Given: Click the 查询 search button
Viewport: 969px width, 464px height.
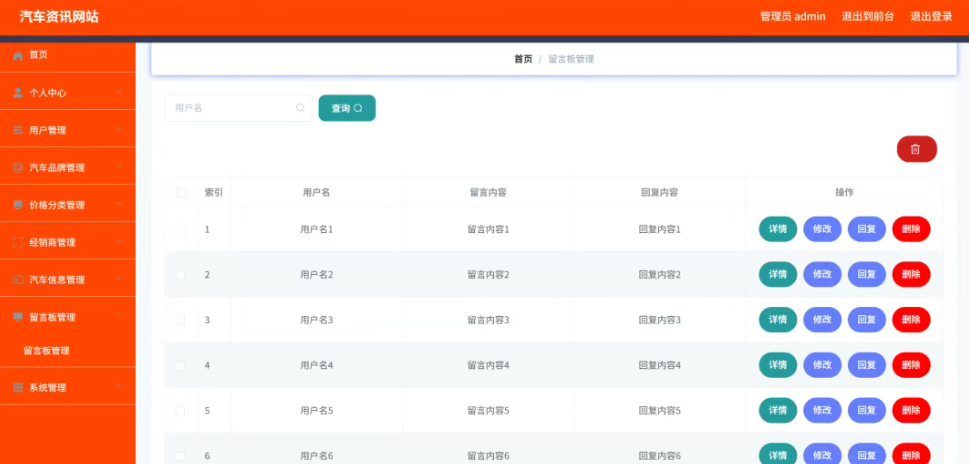Looking at the screenshot, I should click(x=347, y=108).
